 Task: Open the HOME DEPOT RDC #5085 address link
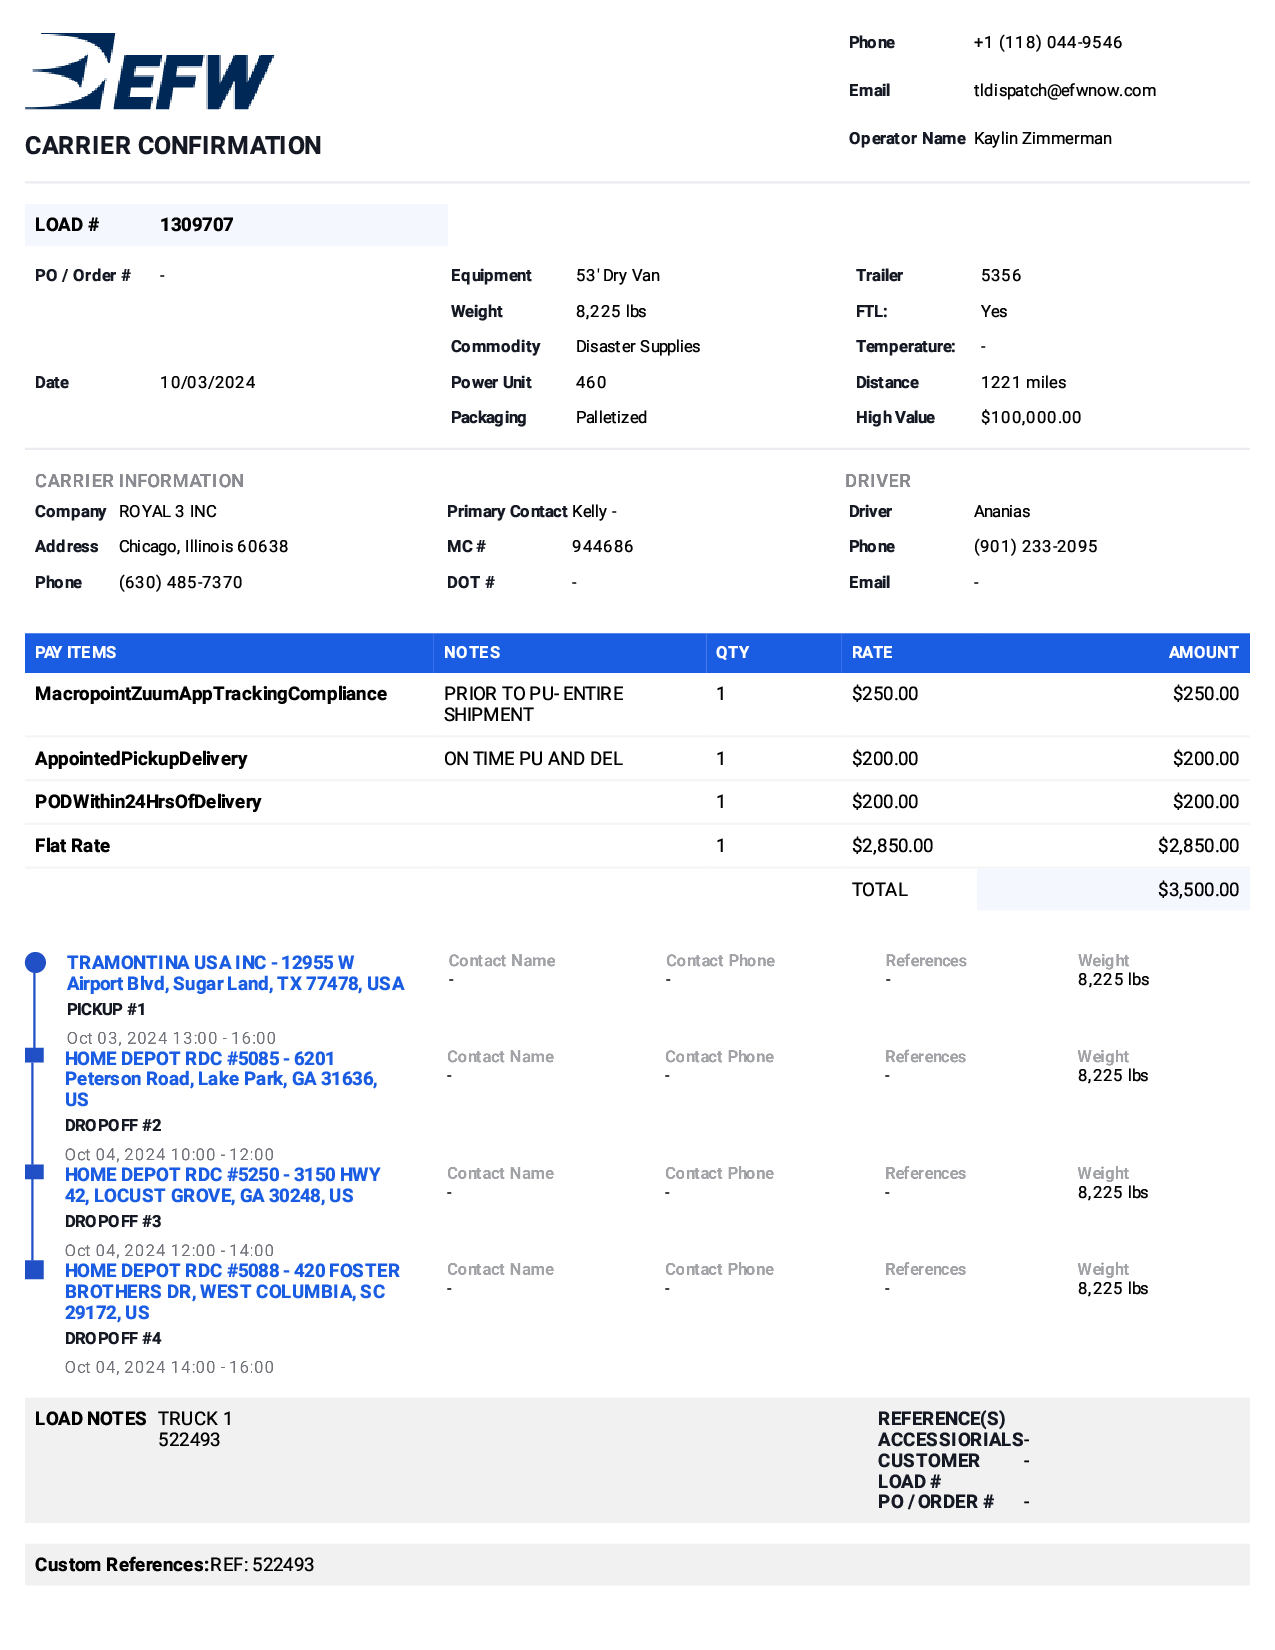pyautogui.click(x=221, y=1079)
